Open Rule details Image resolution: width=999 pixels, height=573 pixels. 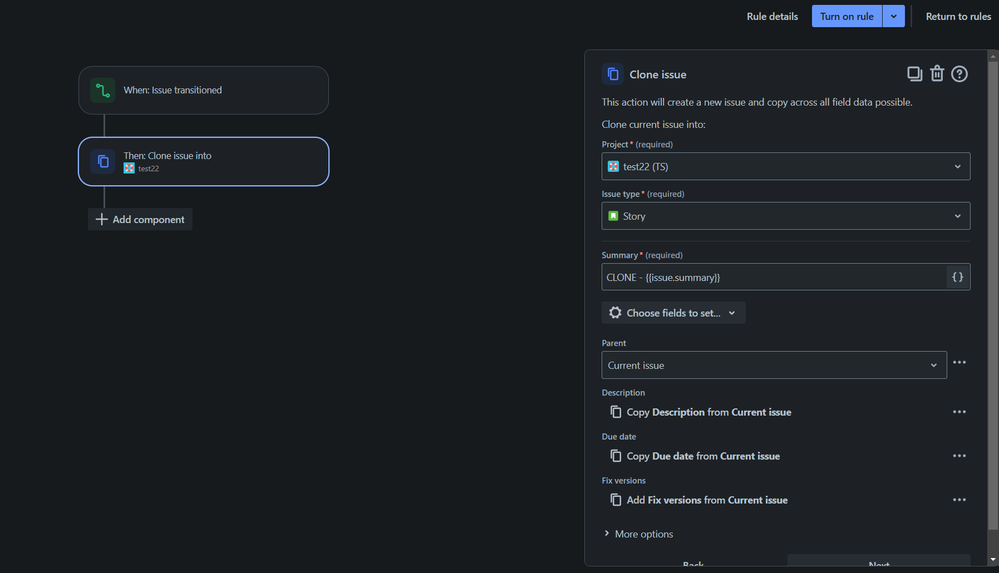click(x=772, y=17)
